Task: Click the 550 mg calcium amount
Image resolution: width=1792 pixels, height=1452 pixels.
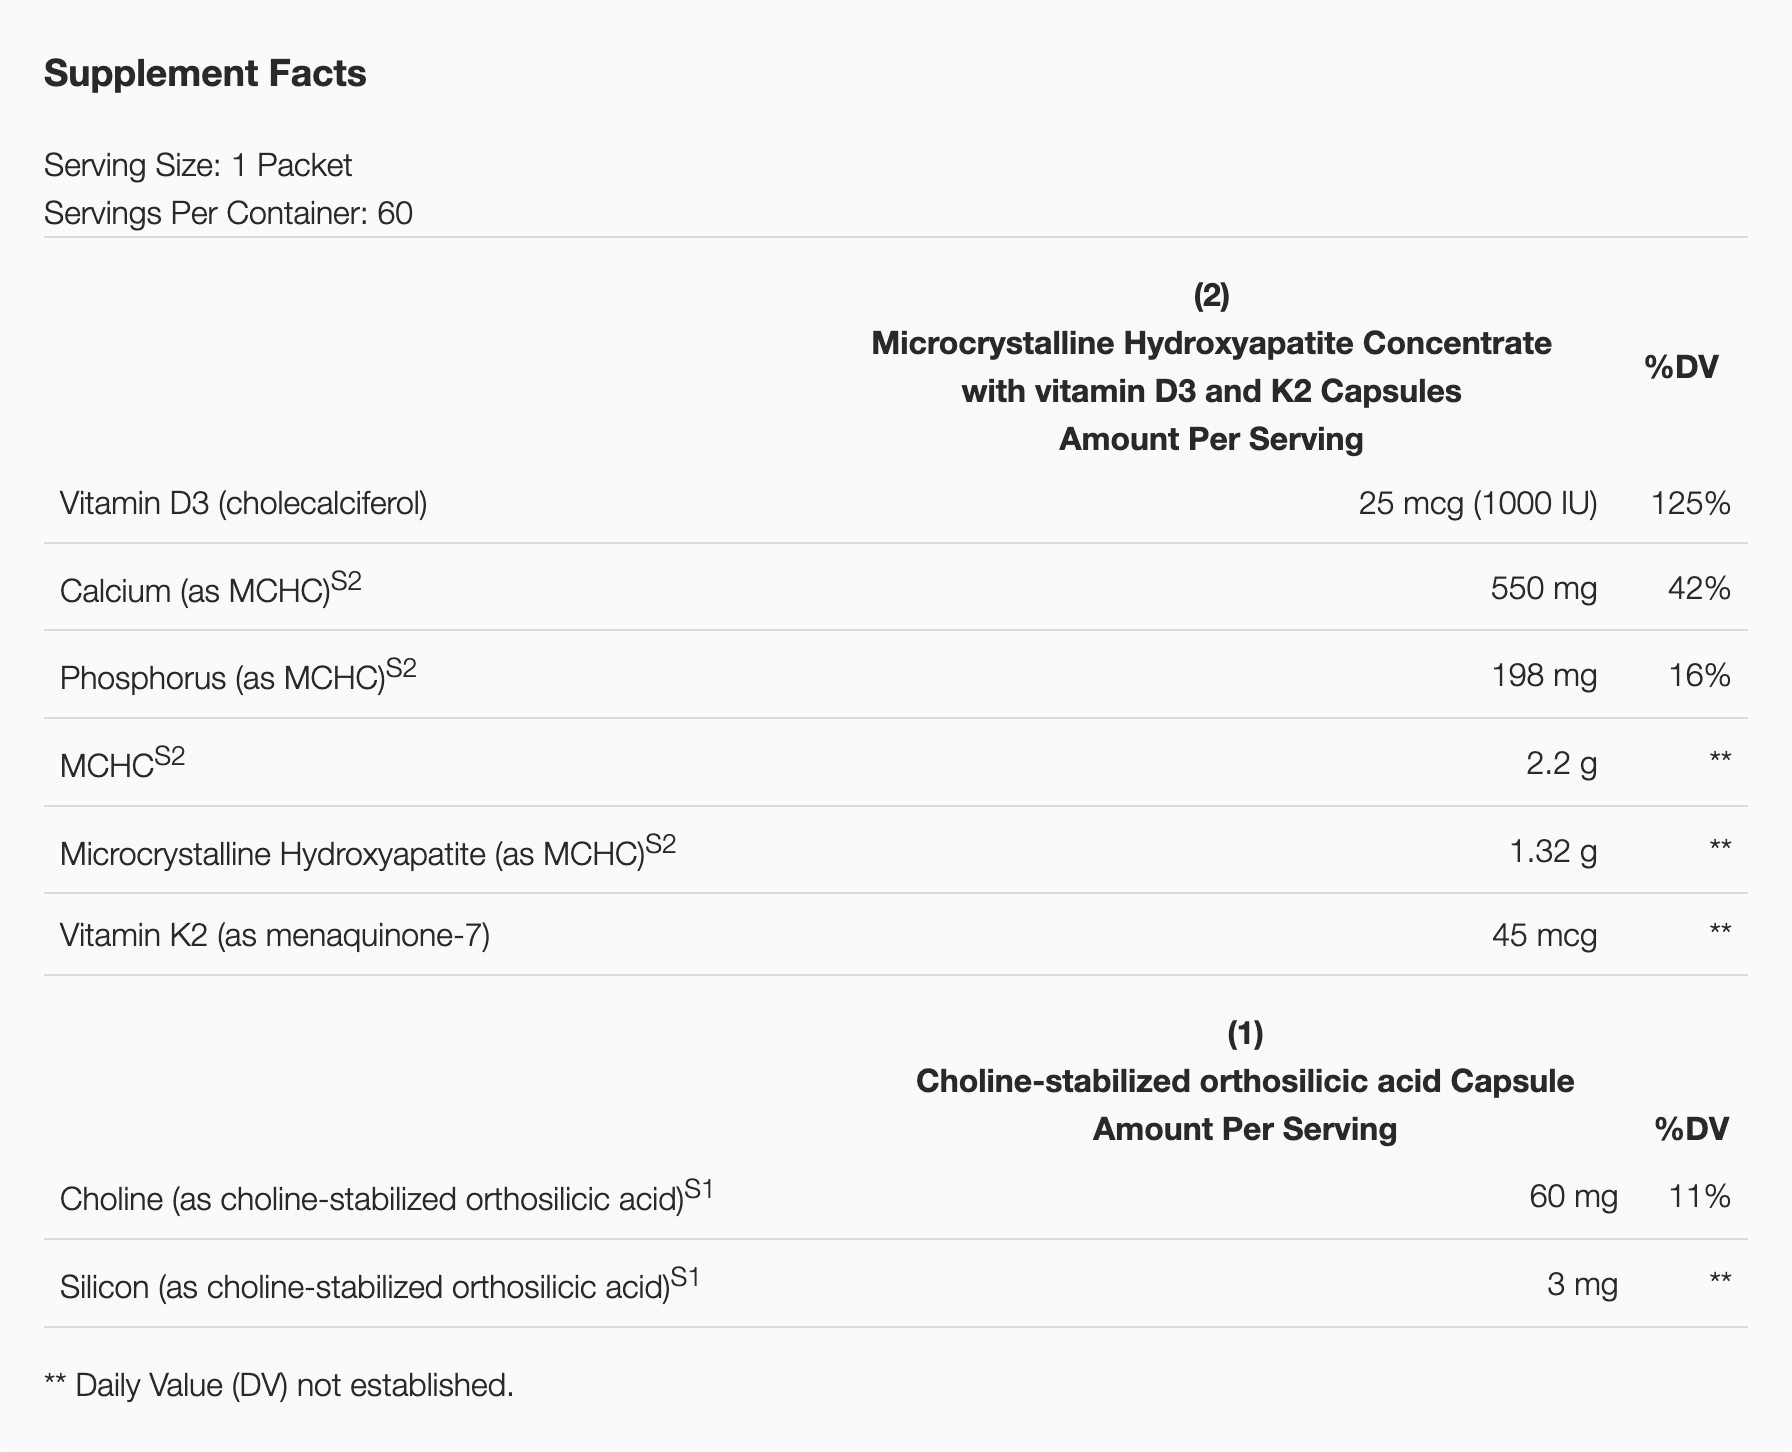Action: (1543, 588)
